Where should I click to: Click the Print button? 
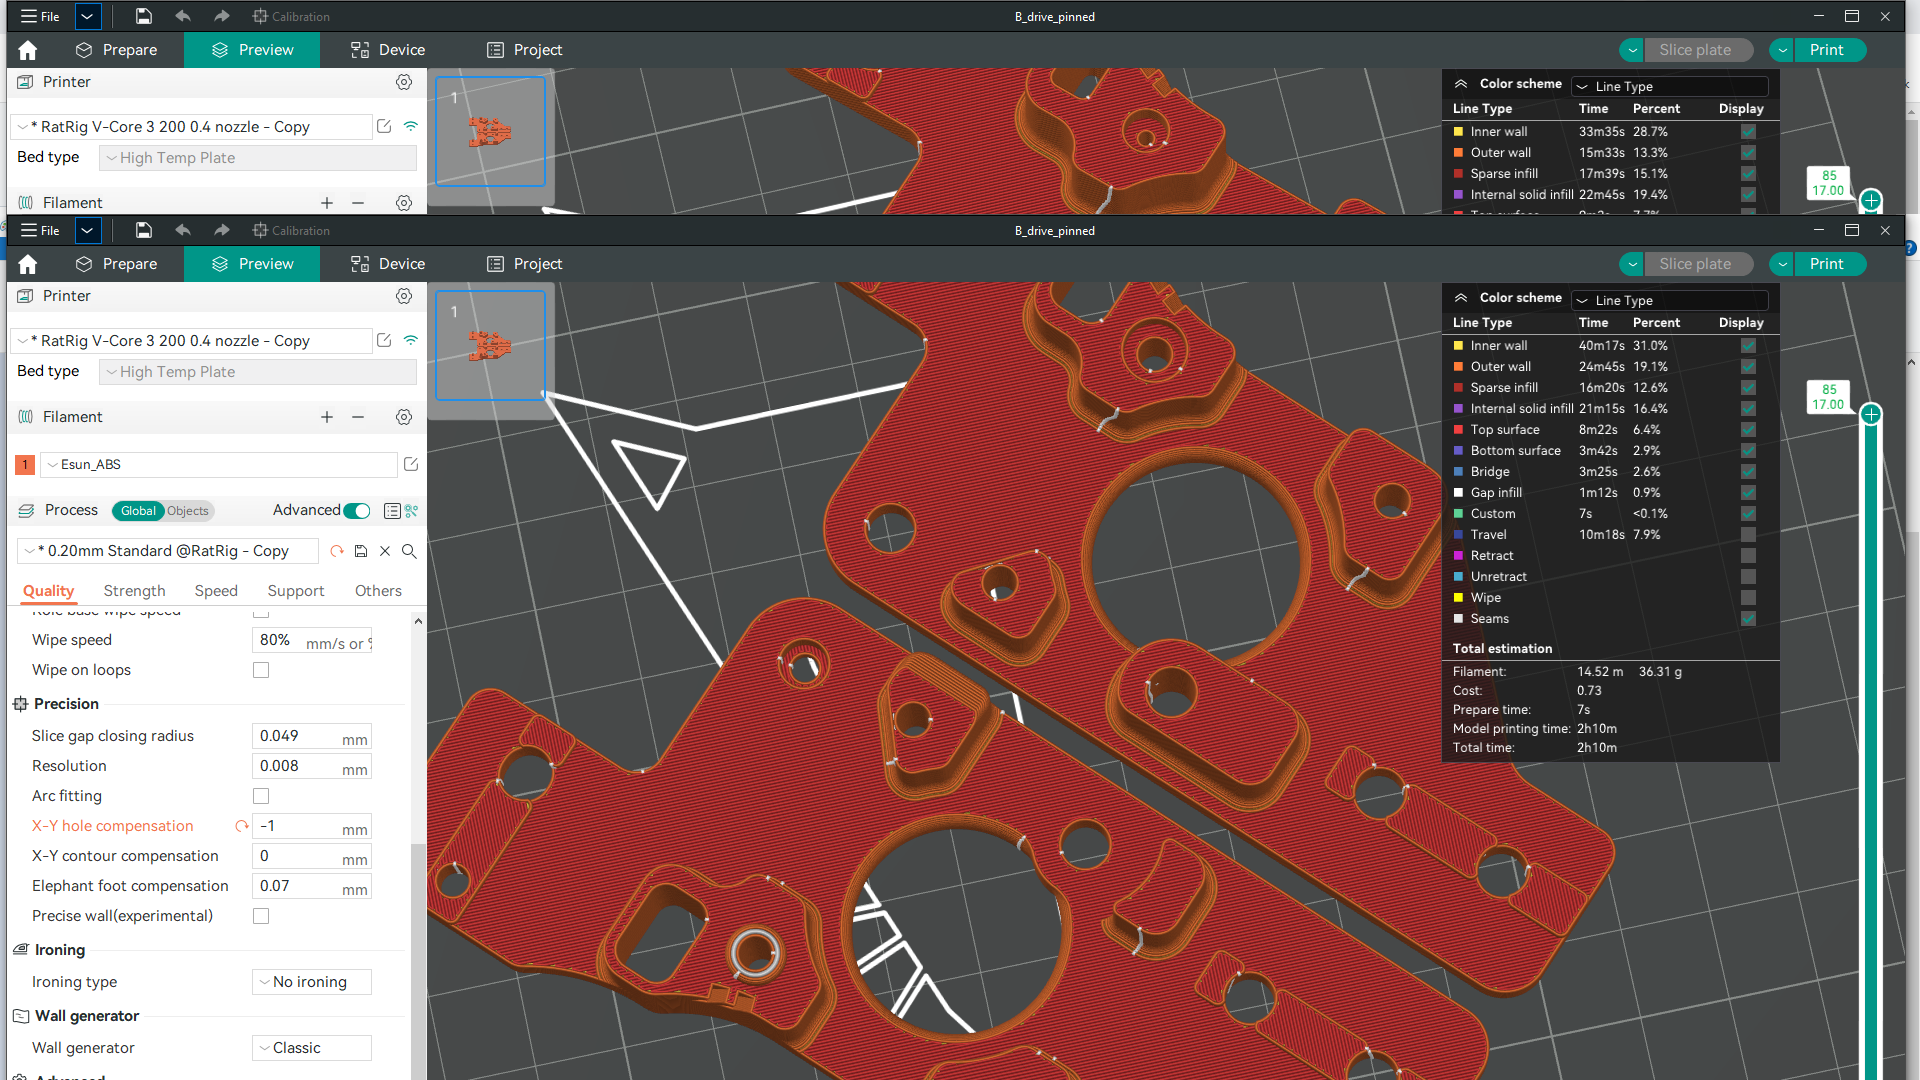[1828, 263]
